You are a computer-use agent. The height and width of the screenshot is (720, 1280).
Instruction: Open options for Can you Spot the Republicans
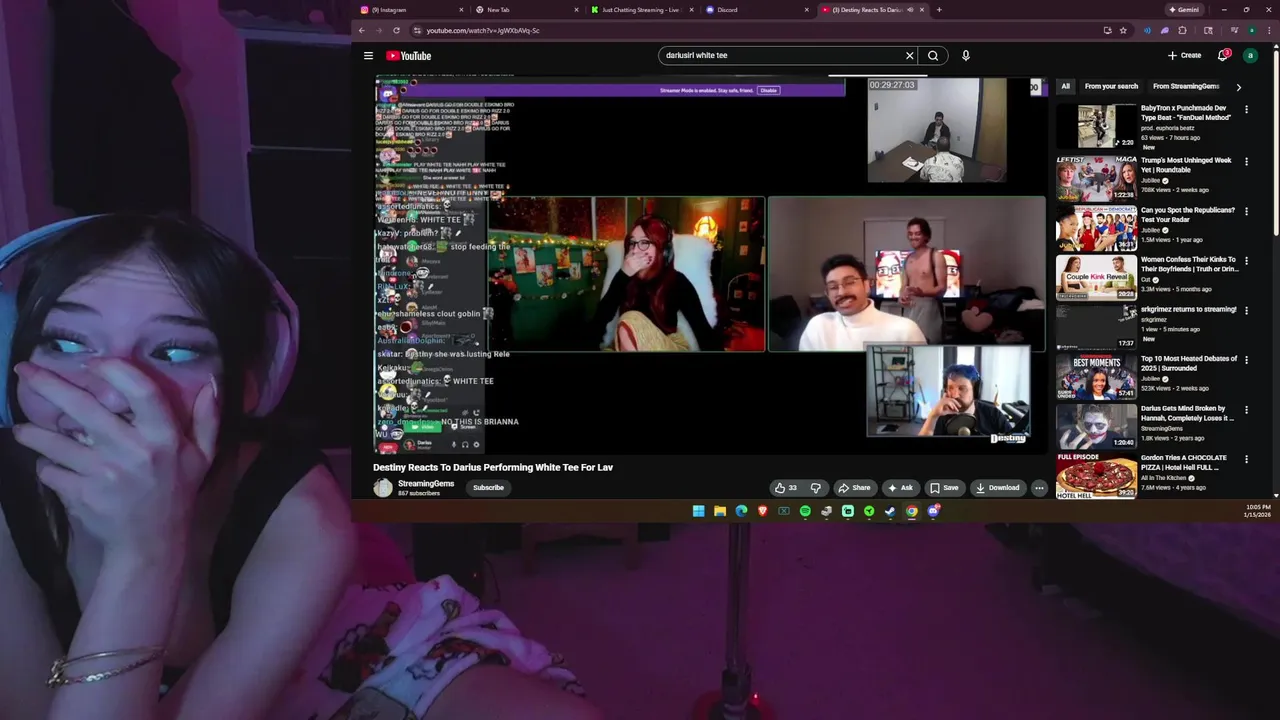tap(1246, 211)
